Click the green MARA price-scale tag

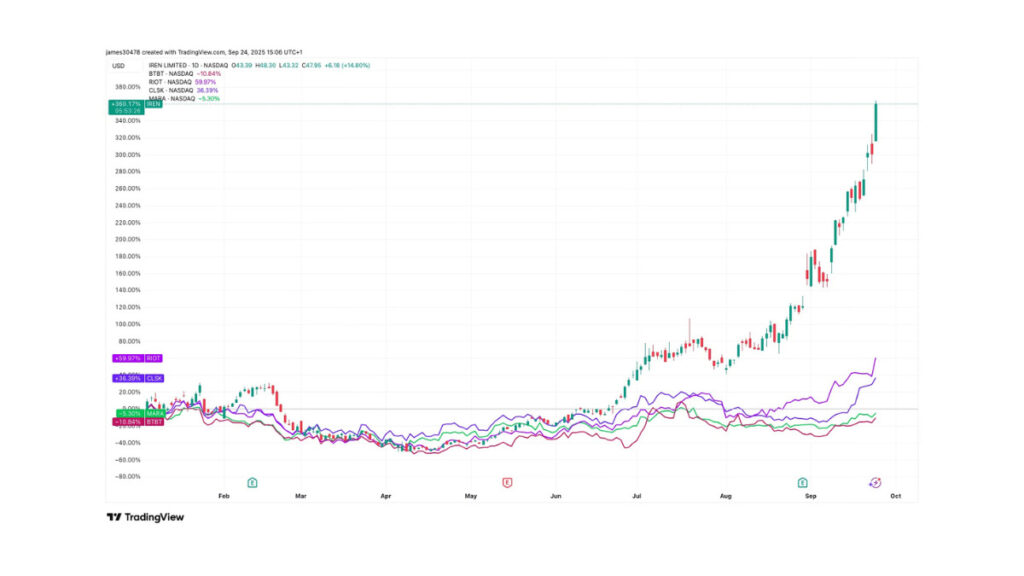(x=139, y=413)
